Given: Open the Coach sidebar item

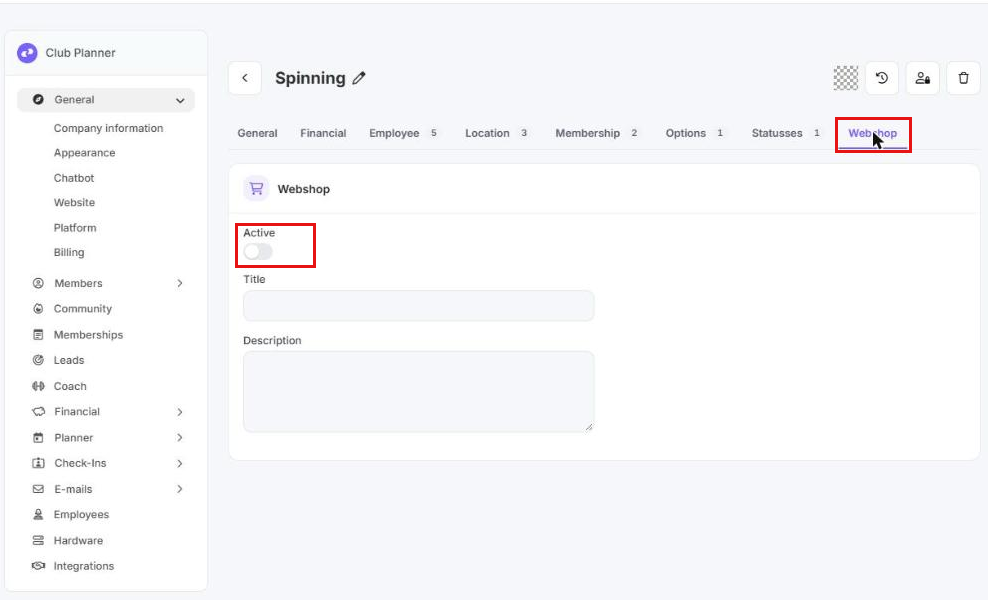Looking at the screenshot, I should pos(70,386).
